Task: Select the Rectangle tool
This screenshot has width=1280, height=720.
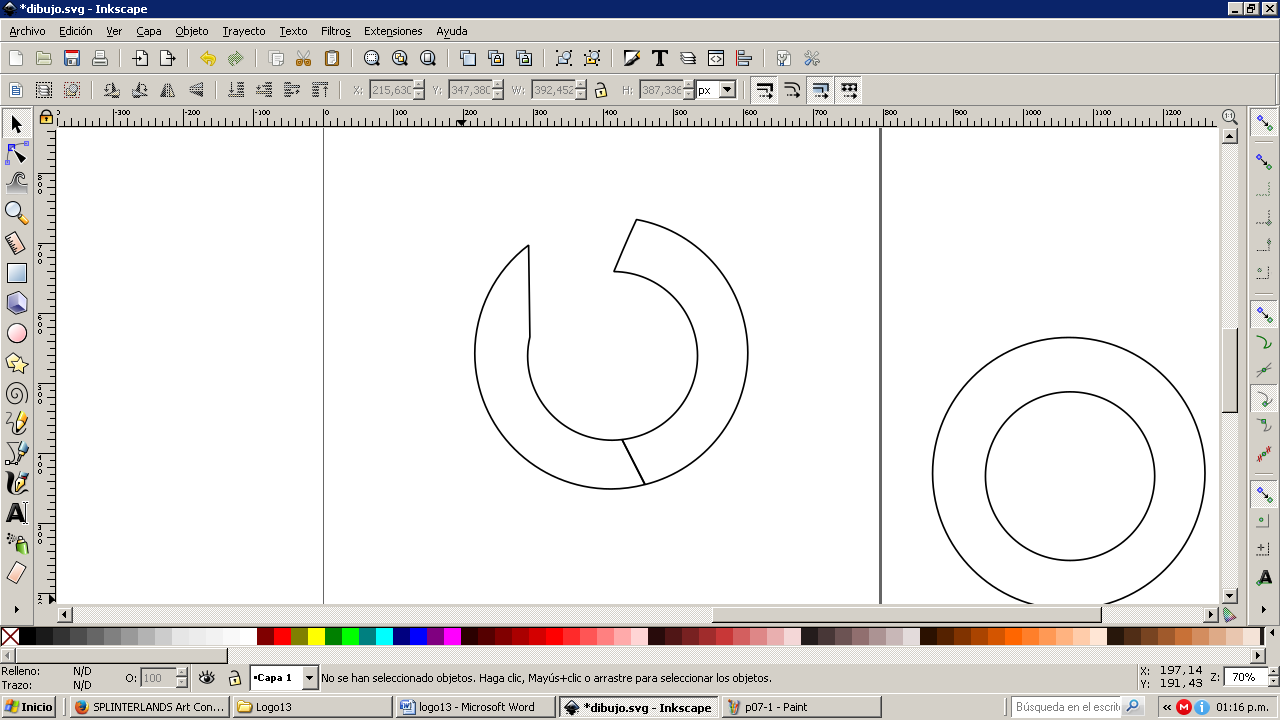Action: point(16,272)
